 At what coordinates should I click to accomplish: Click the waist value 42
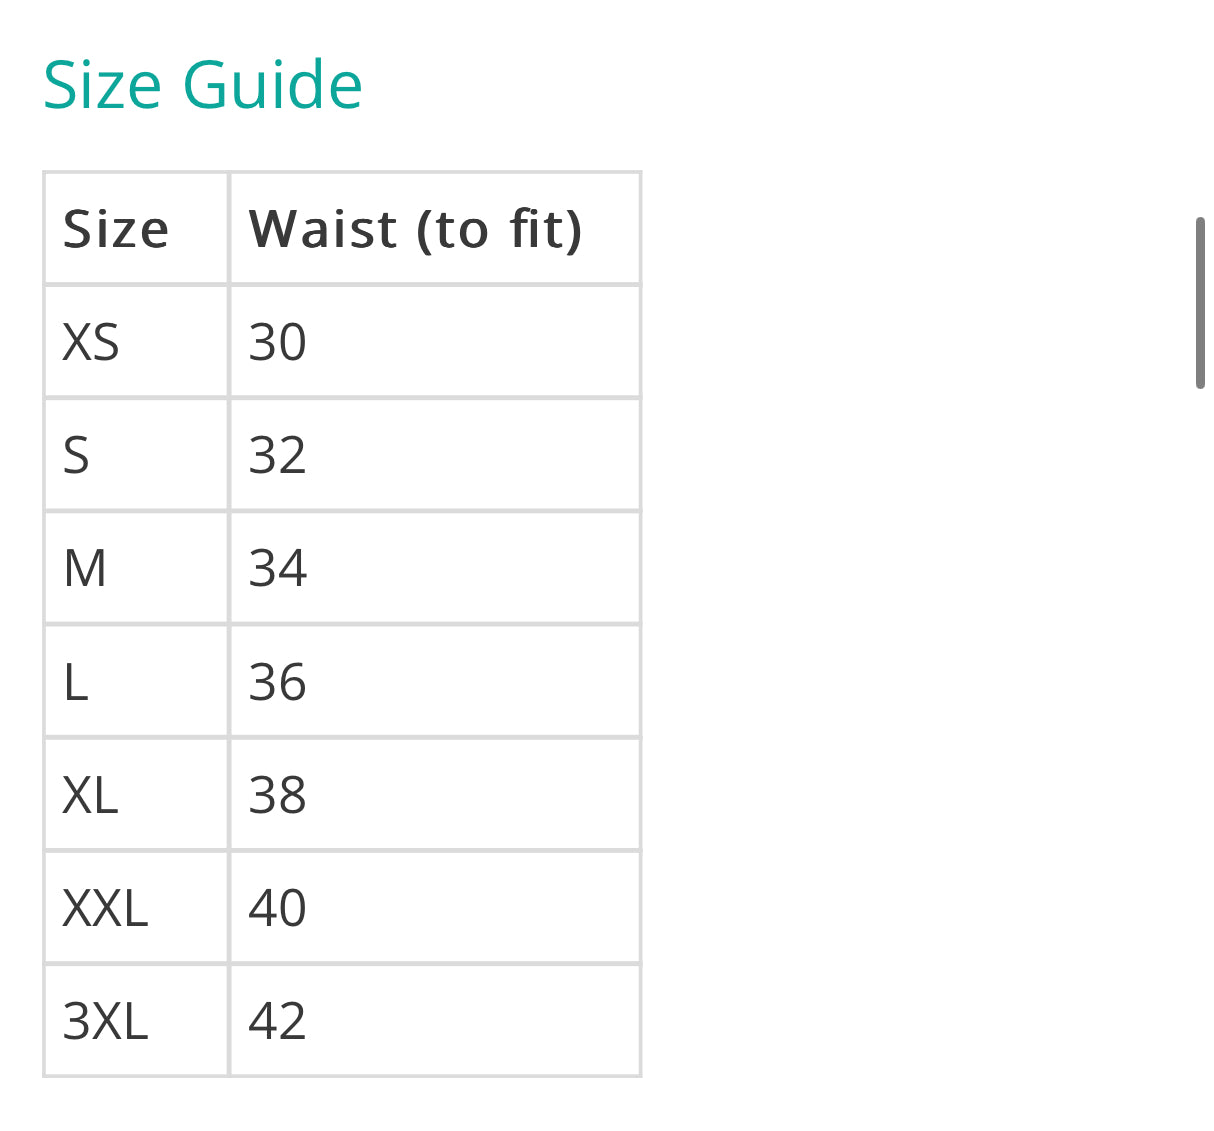pos(277,1021)
